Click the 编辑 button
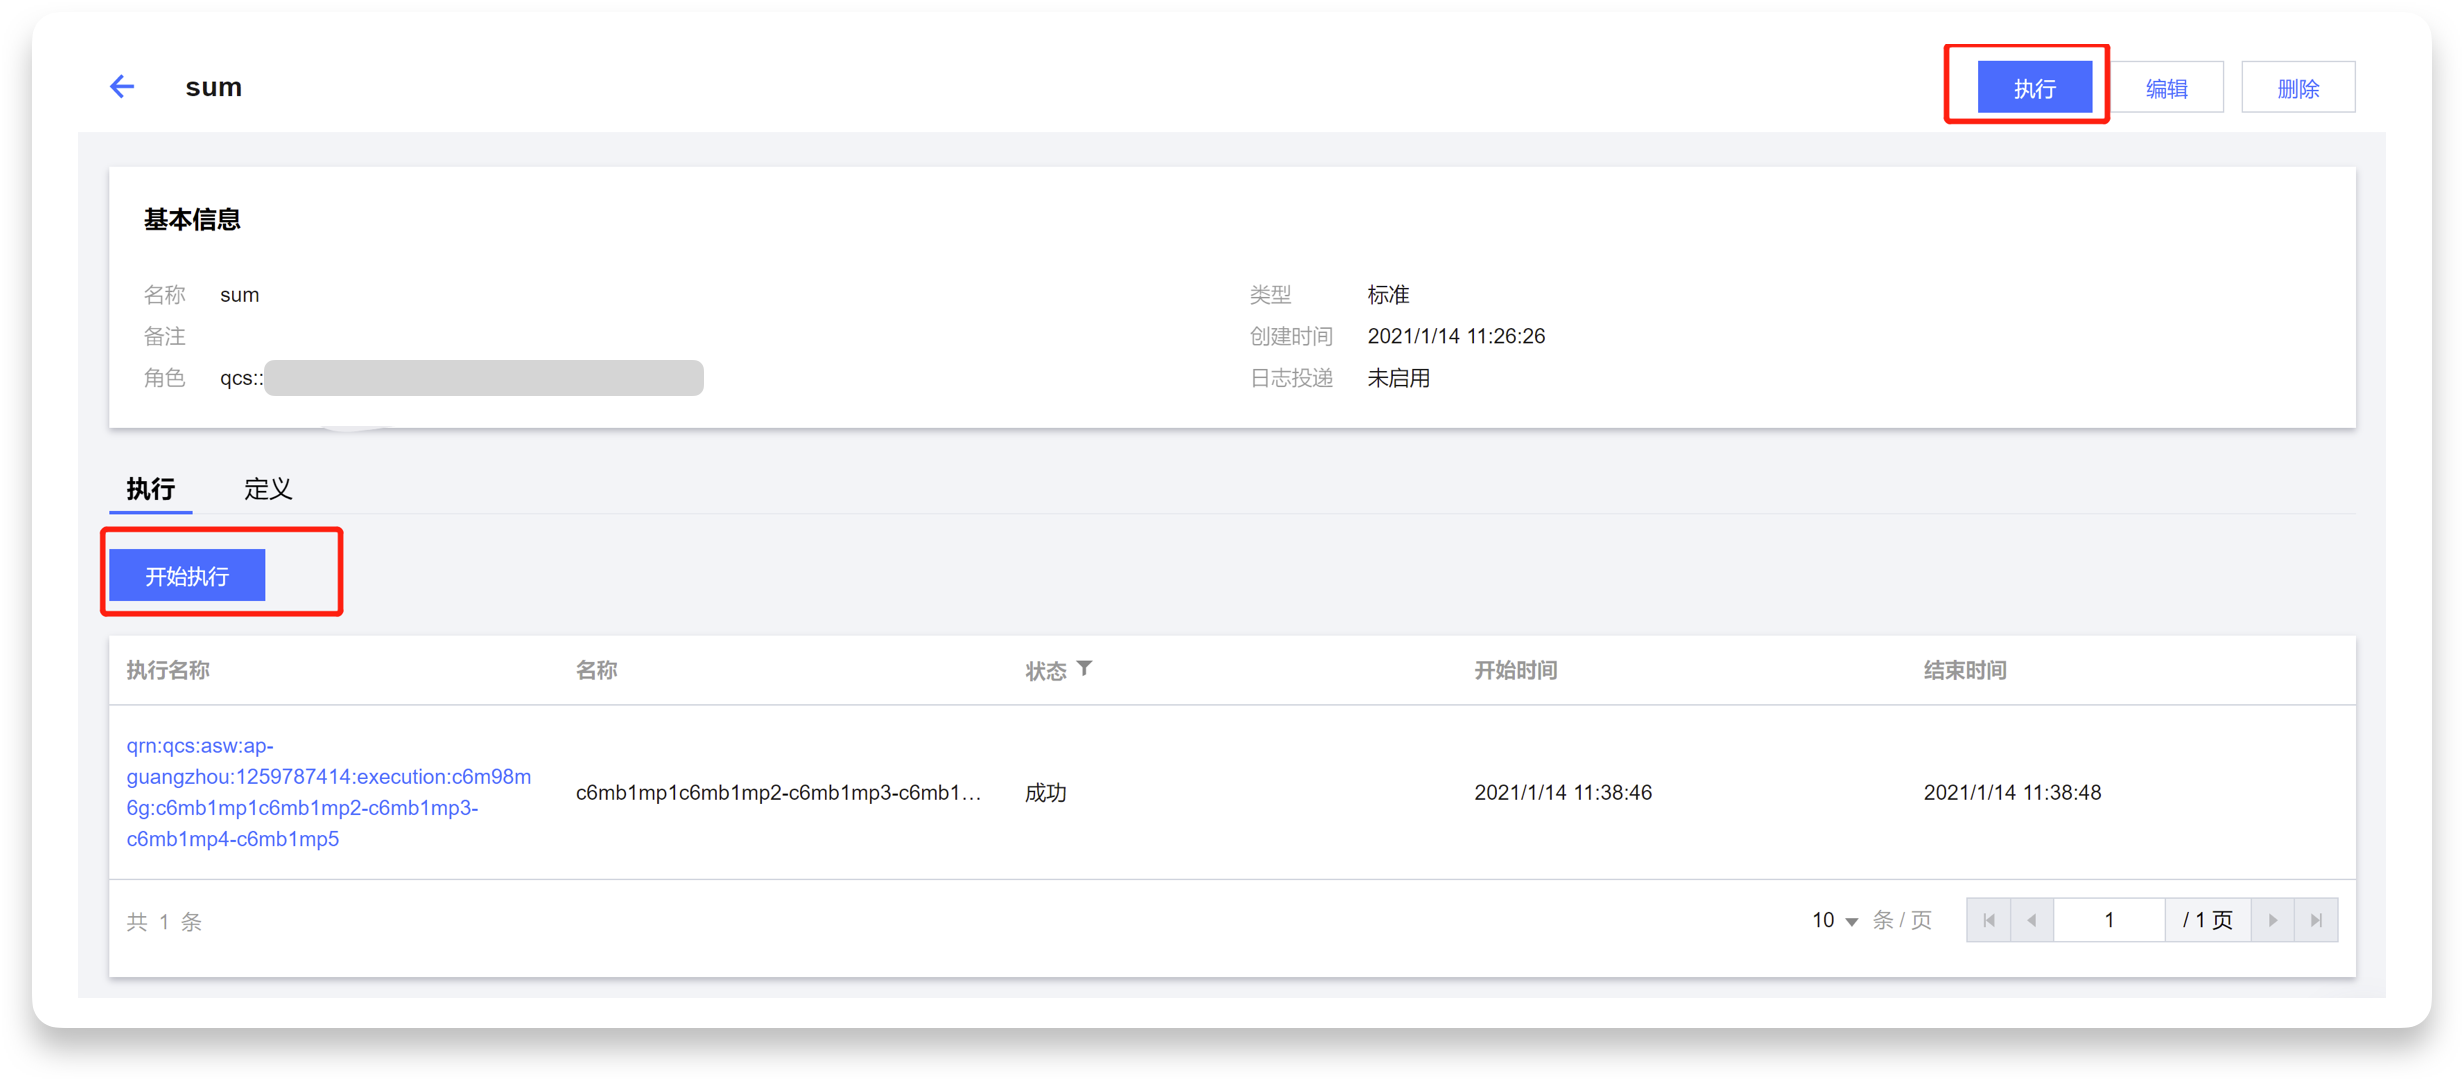 pyautogui.click(x=2167, y=88)
